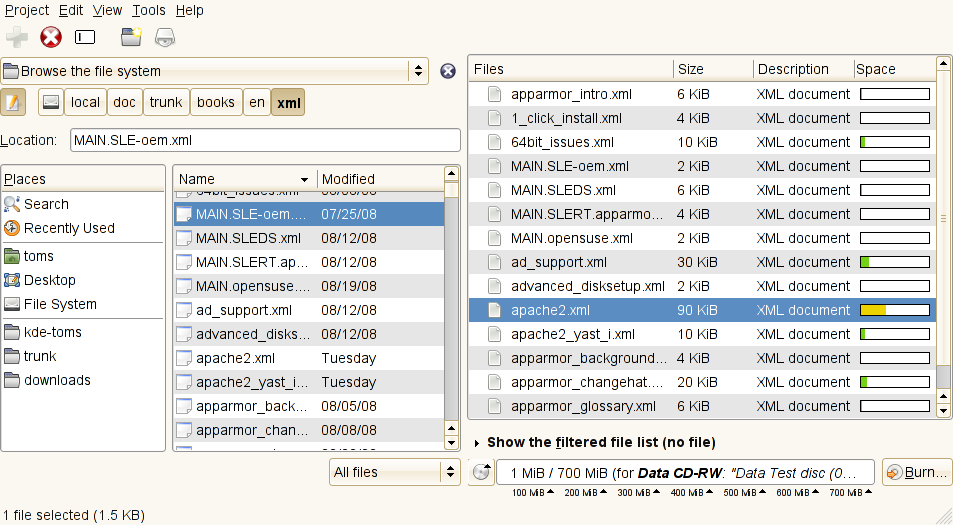
Task: Open Search in the Places list
Action: click(46, 204)
